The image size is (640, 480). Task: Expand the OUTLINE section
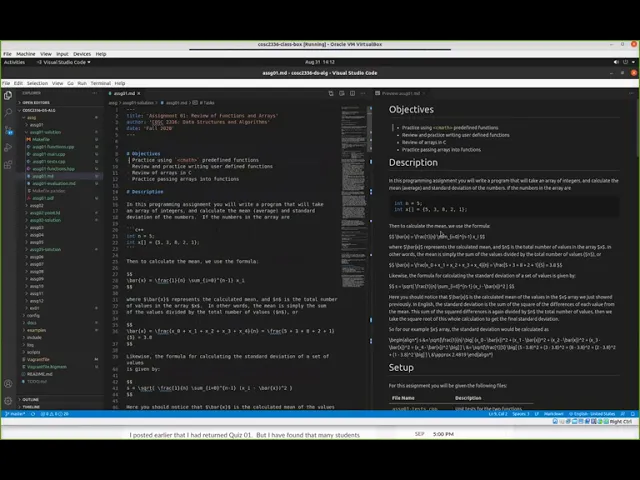coord(31,400)
